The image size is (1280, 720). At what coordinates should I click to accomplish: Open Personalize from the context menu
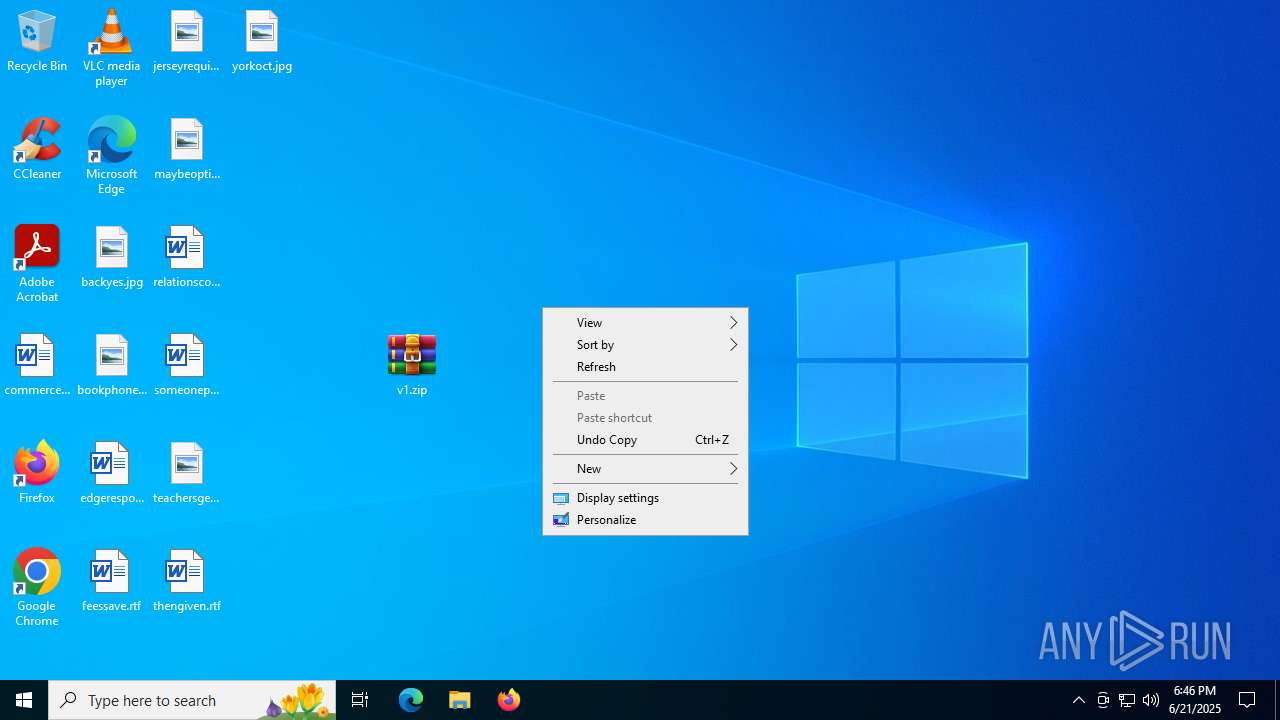(645, 519)
